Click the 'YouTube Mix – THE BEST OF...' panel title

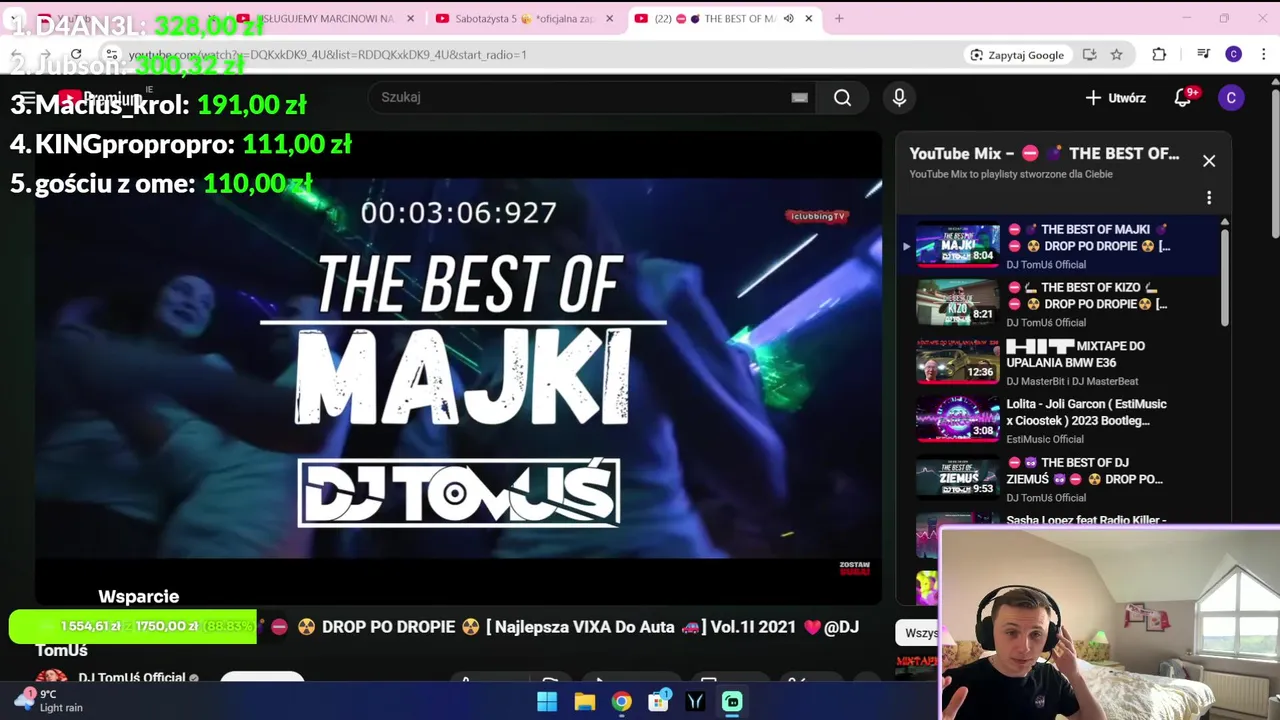coord(1044,153)
